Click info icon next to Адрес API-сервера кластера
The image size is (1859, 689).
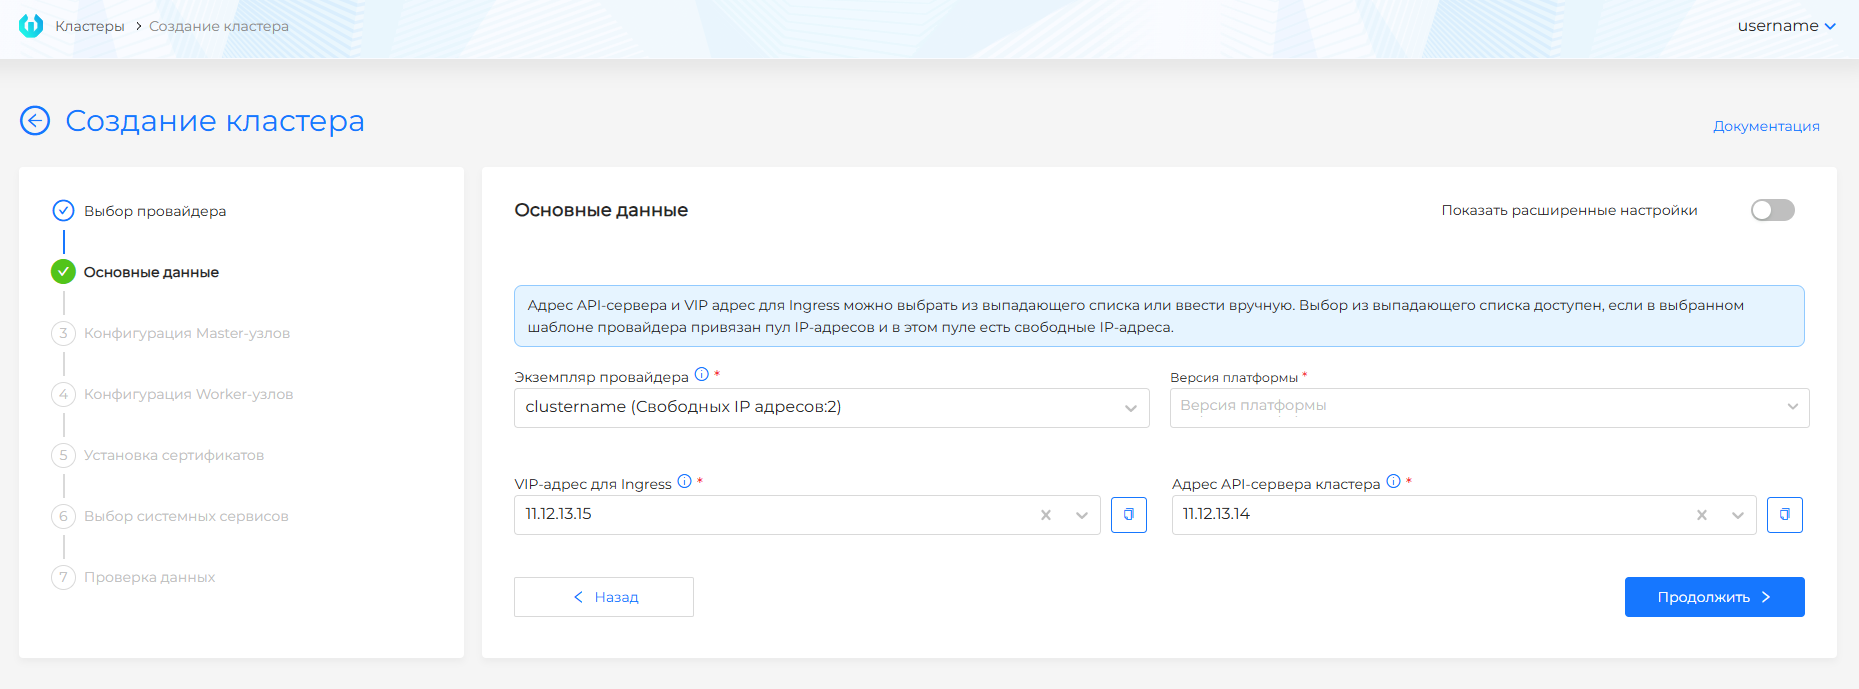[1393, 482]
